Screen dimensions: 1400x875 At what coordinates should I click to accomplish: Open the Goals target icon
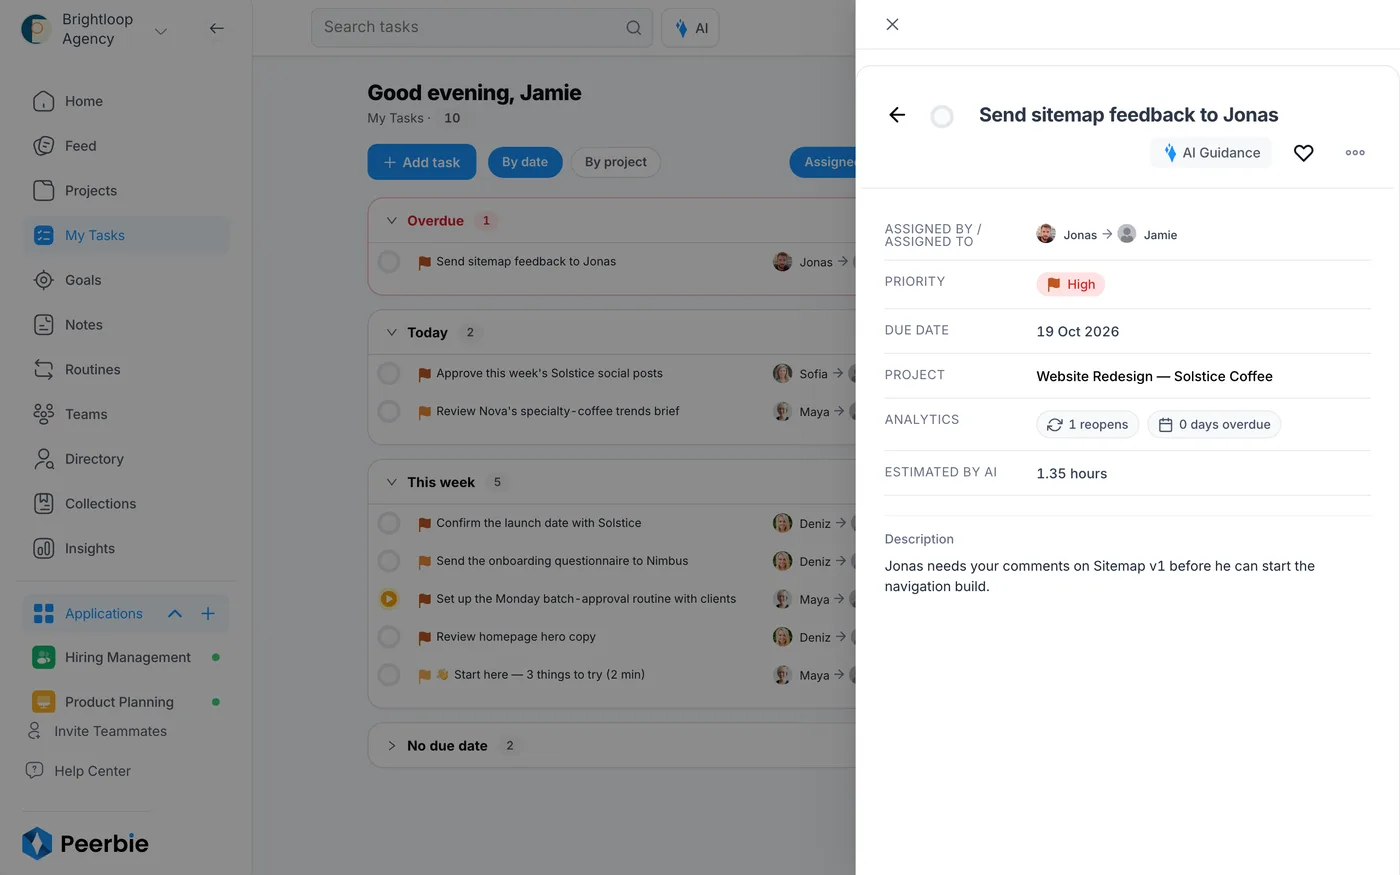point(43,280)
